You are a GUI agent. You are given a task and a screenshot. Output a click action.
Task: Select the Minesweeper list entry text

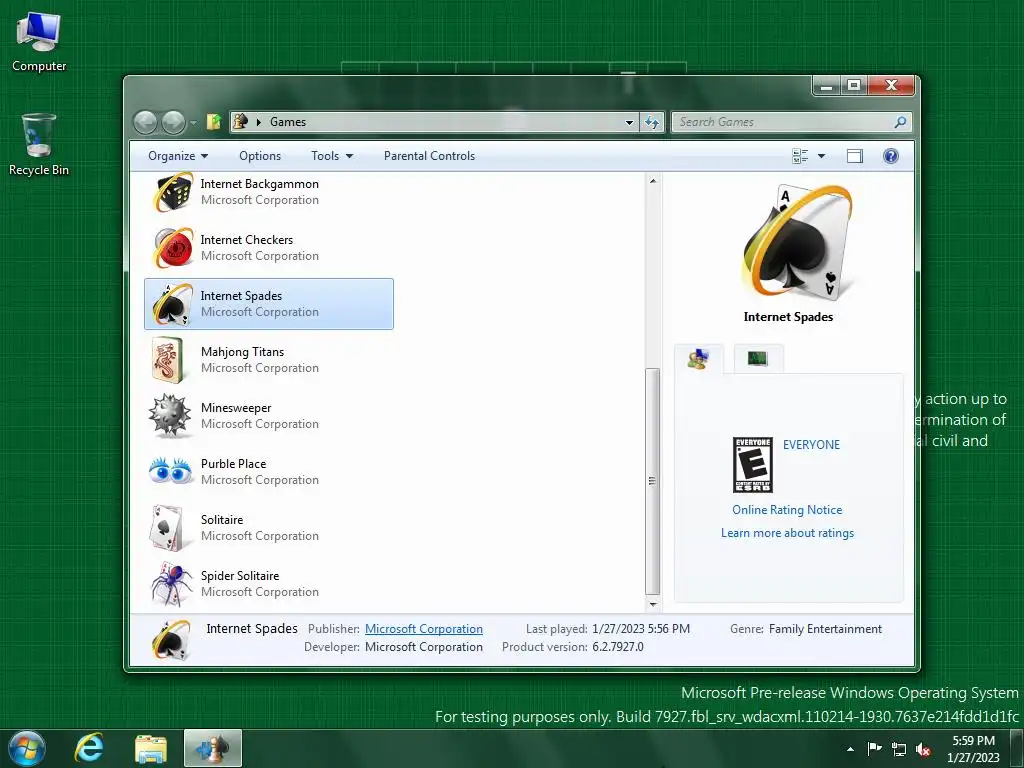click(236, 408)
